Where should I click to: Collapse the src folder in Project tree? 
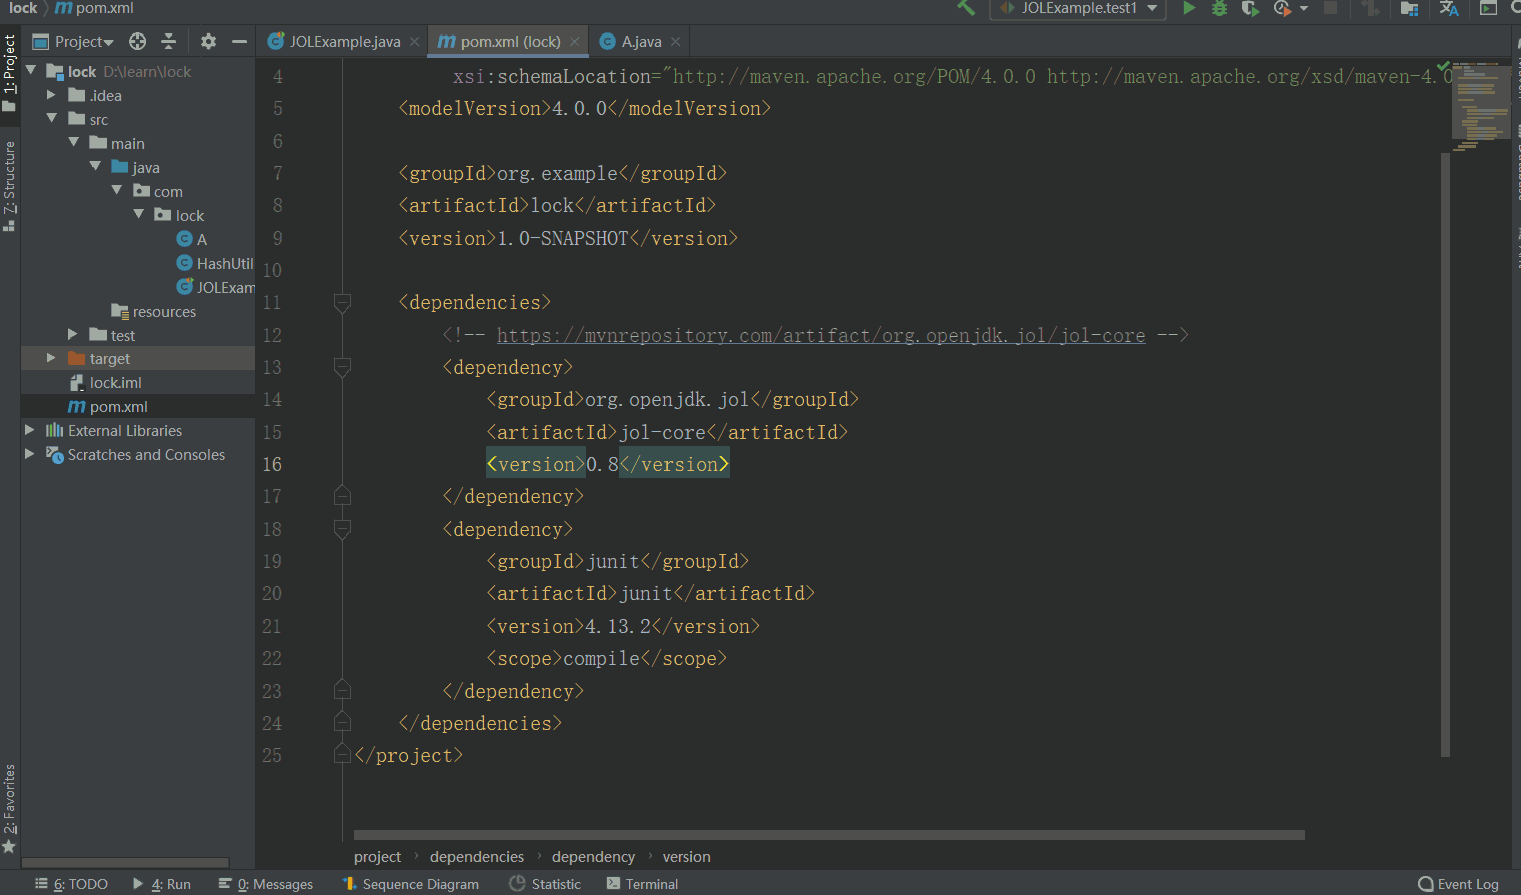pos(72,119)
